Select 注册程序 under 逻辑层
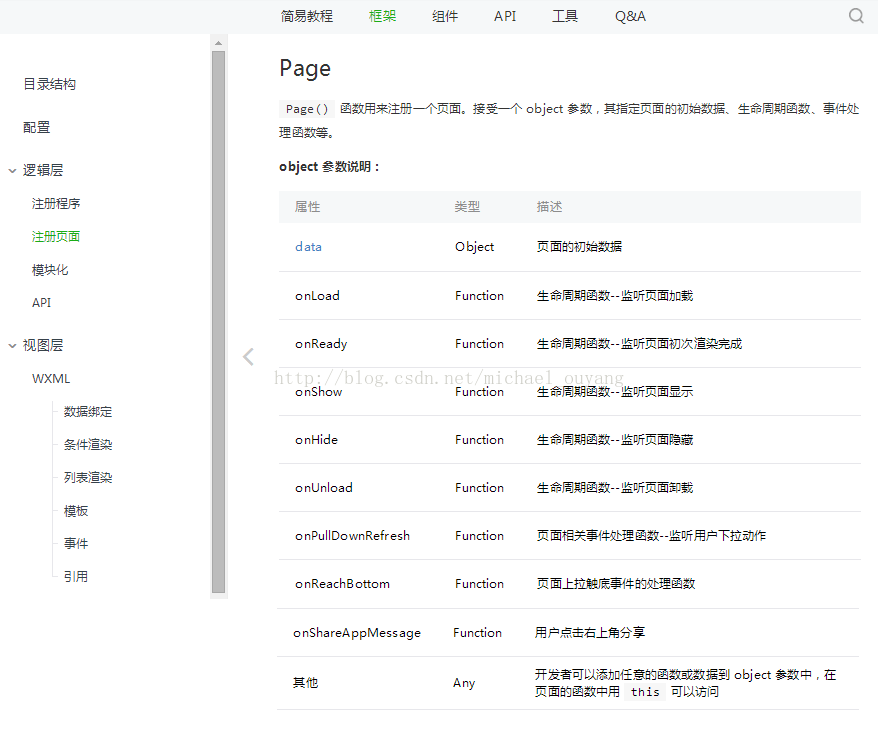 (x=55, y=203)
